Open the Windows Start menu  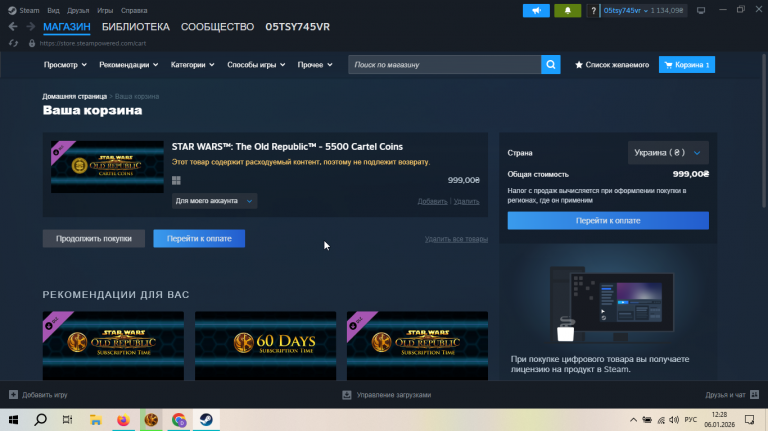click(x=13, y=420)
